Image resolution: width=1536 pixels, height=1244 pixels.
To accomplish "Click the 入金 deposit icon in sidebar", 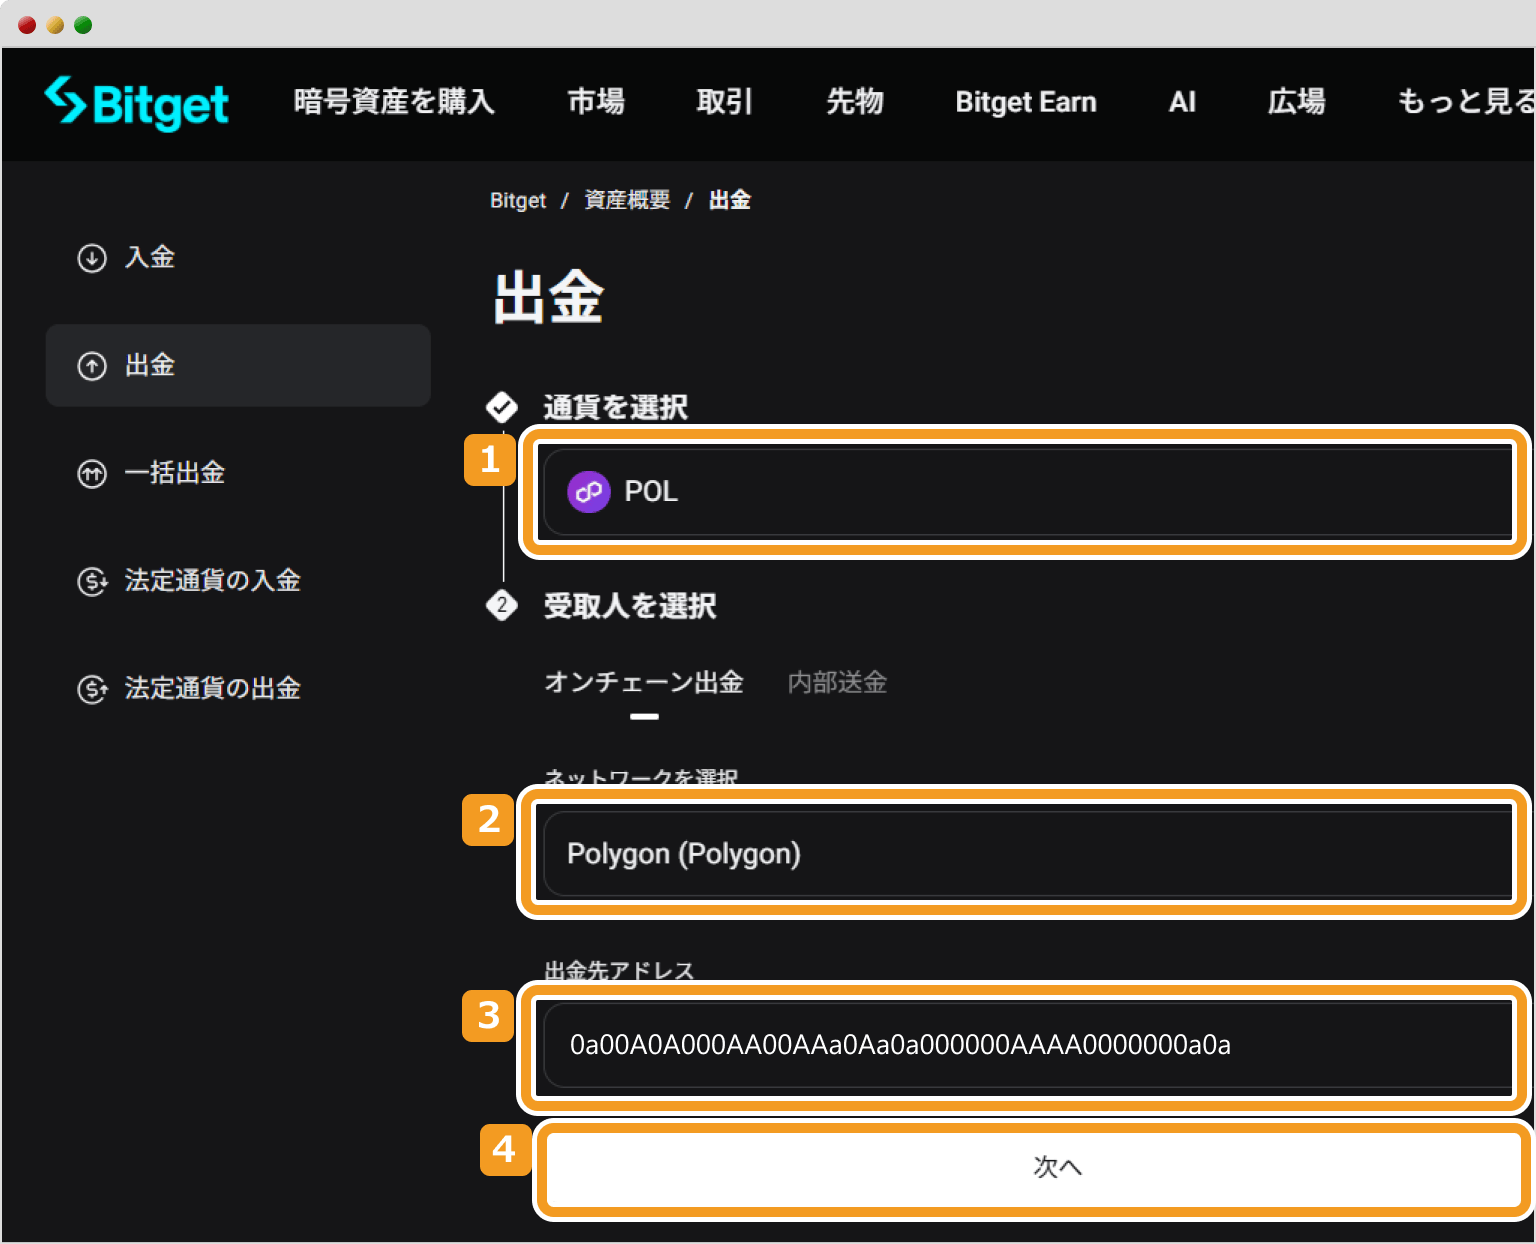I will click(92, 258).
